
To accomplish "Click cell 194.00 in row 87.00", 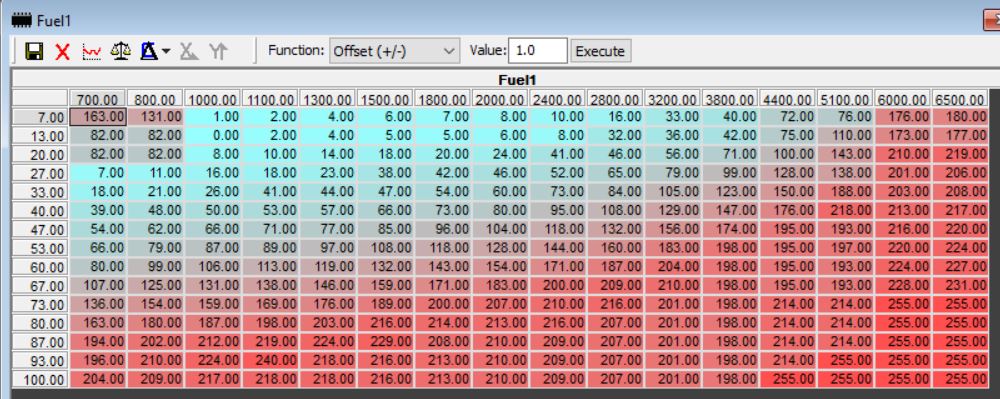I will 98,342.
